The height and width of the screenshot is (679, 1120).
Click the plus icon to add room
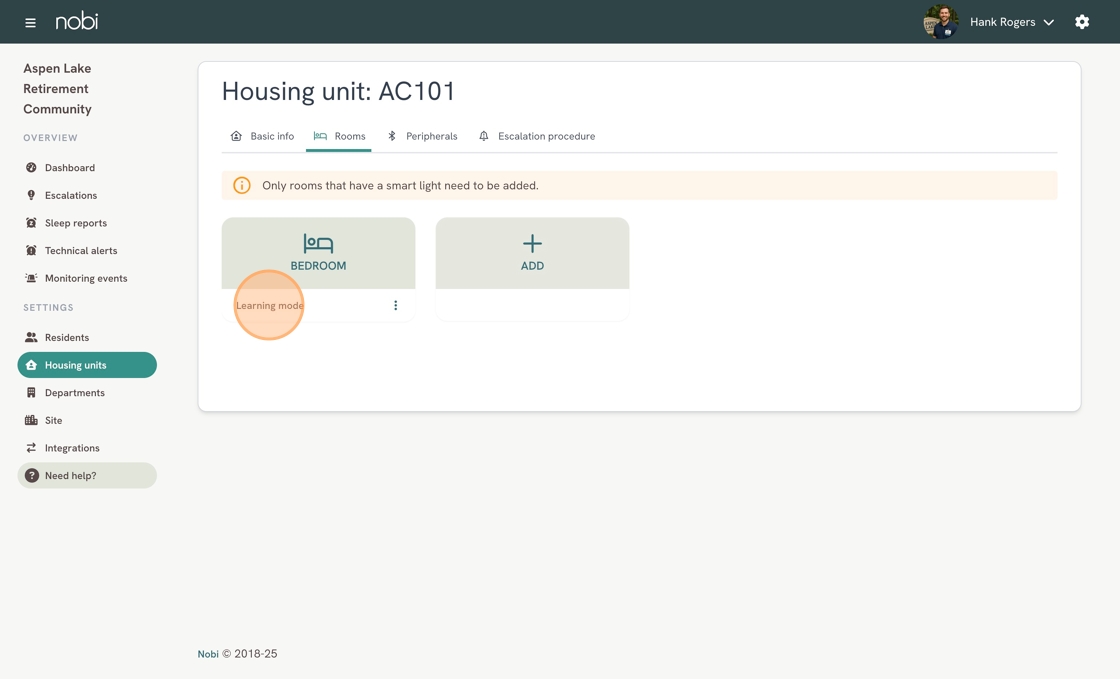(x=532, y=243)
